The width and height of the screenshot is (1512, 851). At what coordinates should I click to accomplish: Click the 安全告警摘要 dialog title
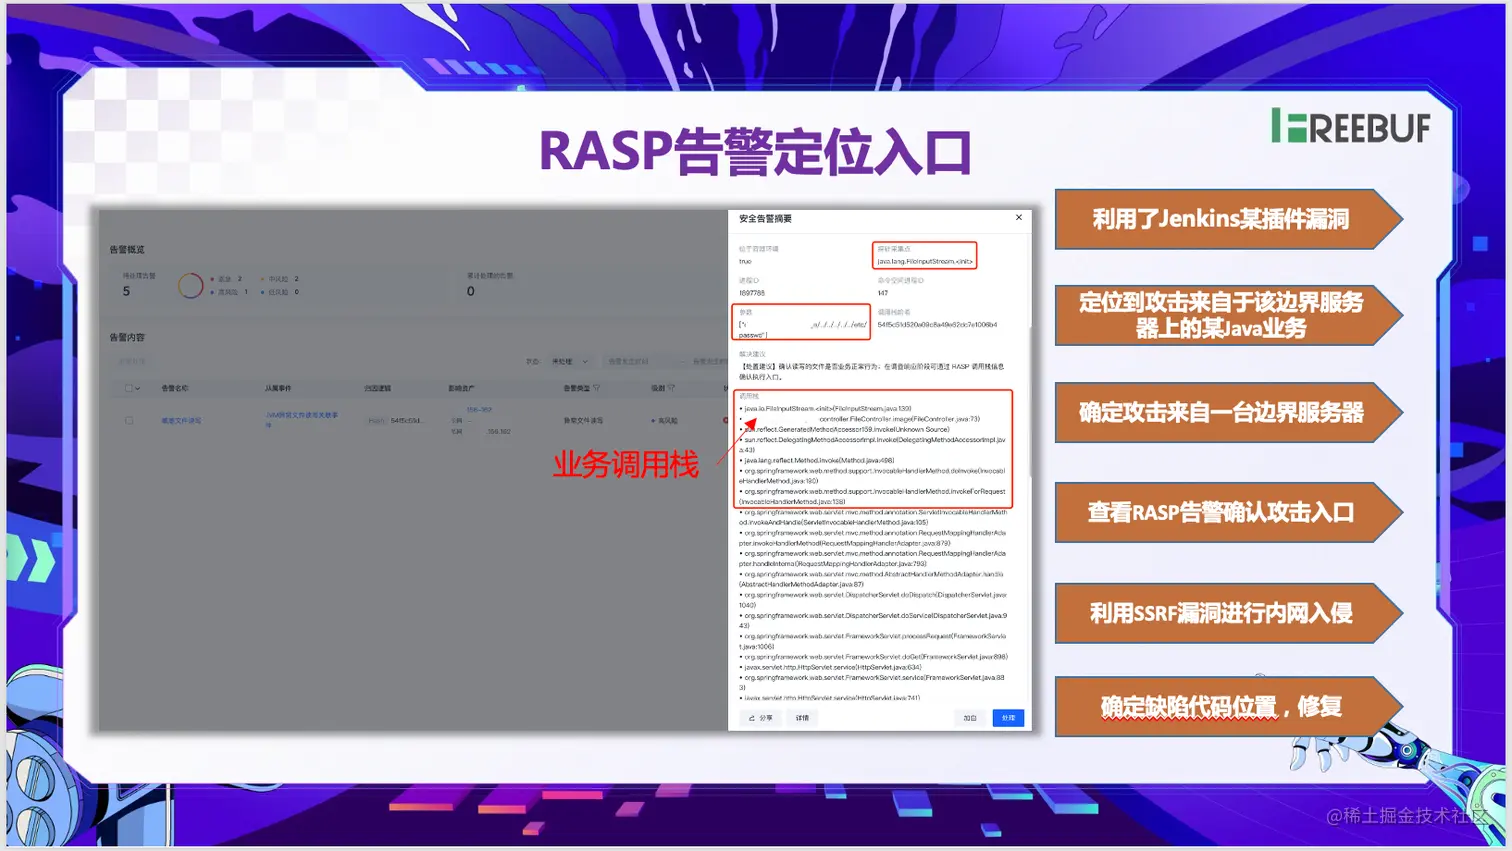pos(765,218)
